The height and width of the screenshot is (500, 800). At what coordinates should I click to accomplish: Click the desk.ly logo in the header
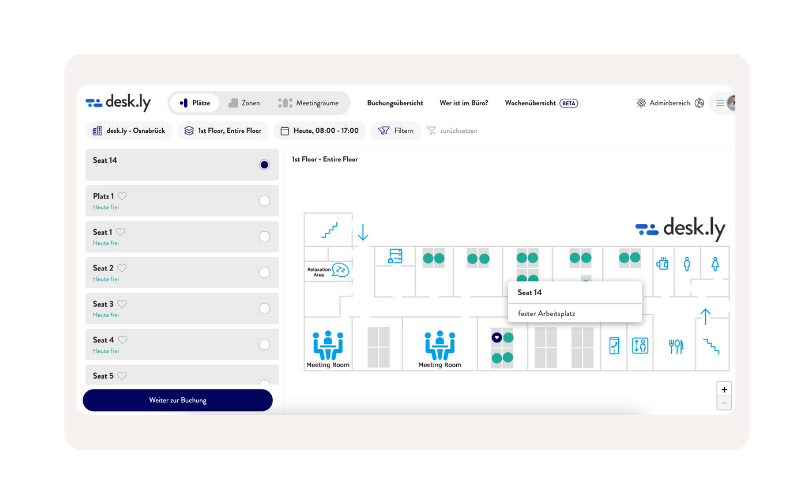click(118, 103)
